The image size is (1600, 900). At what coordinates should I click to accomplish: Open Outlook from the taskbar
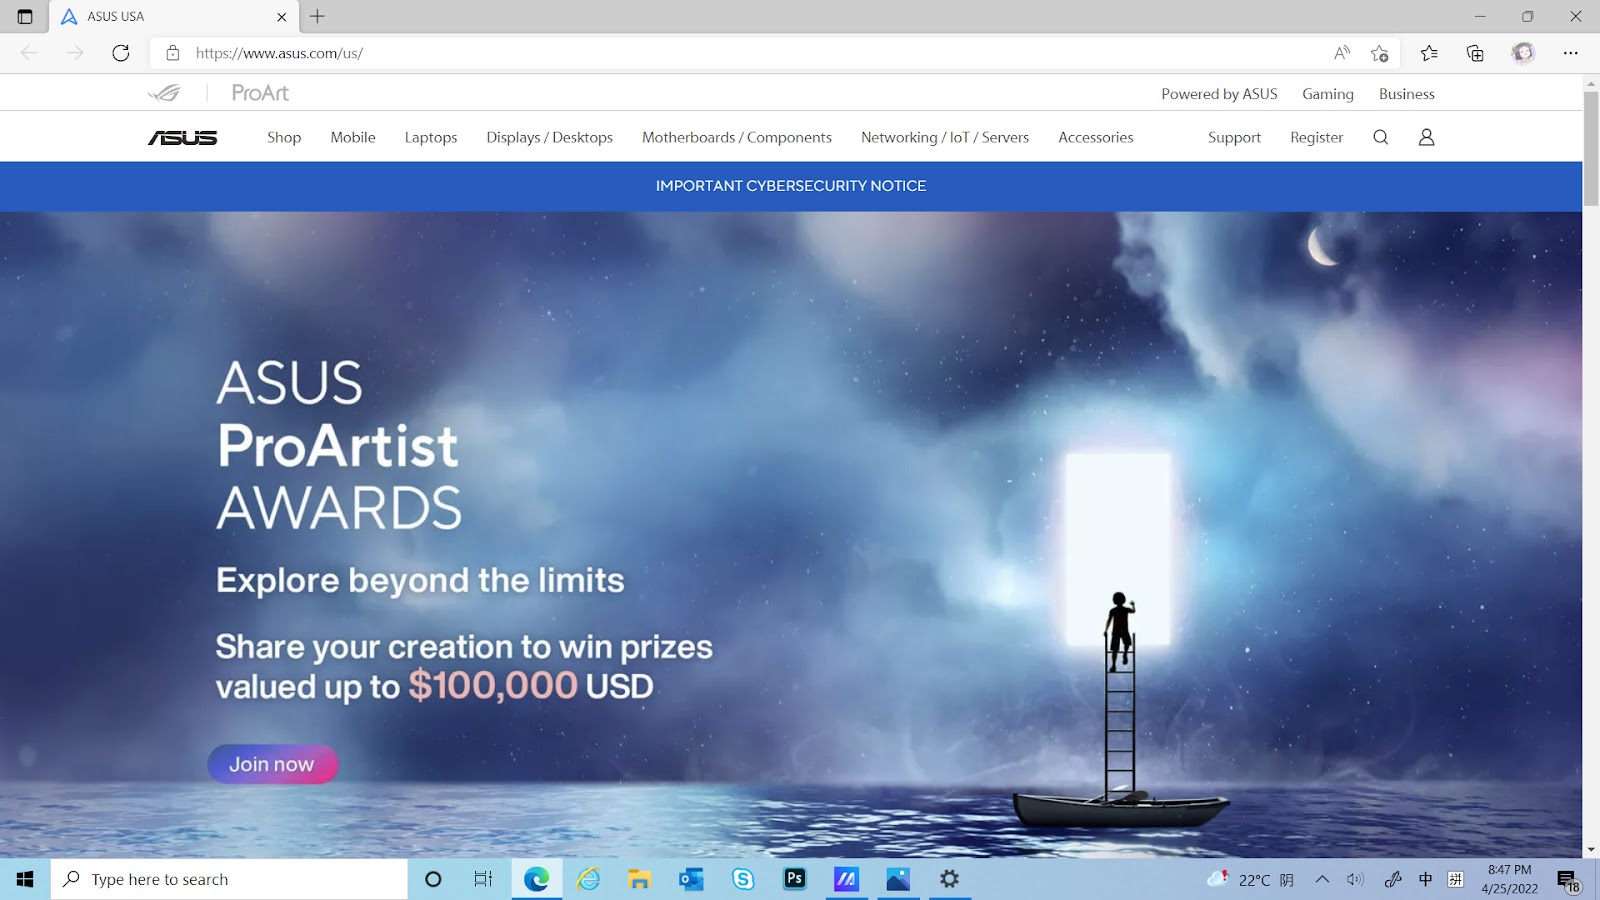point(691,879)
